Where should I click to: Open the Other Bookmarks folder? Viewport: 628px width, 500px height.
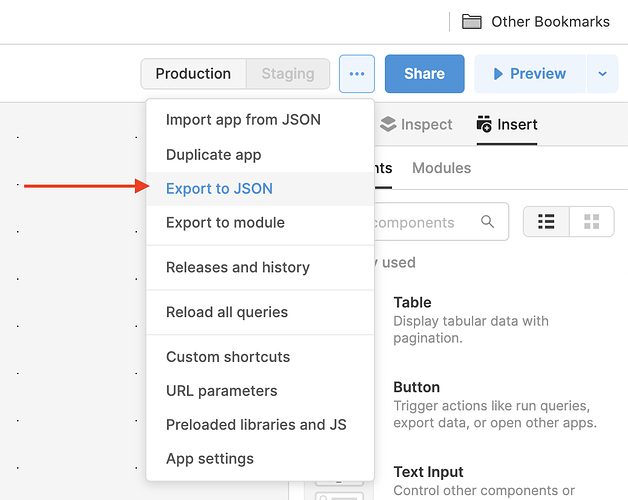coord(536,21)
